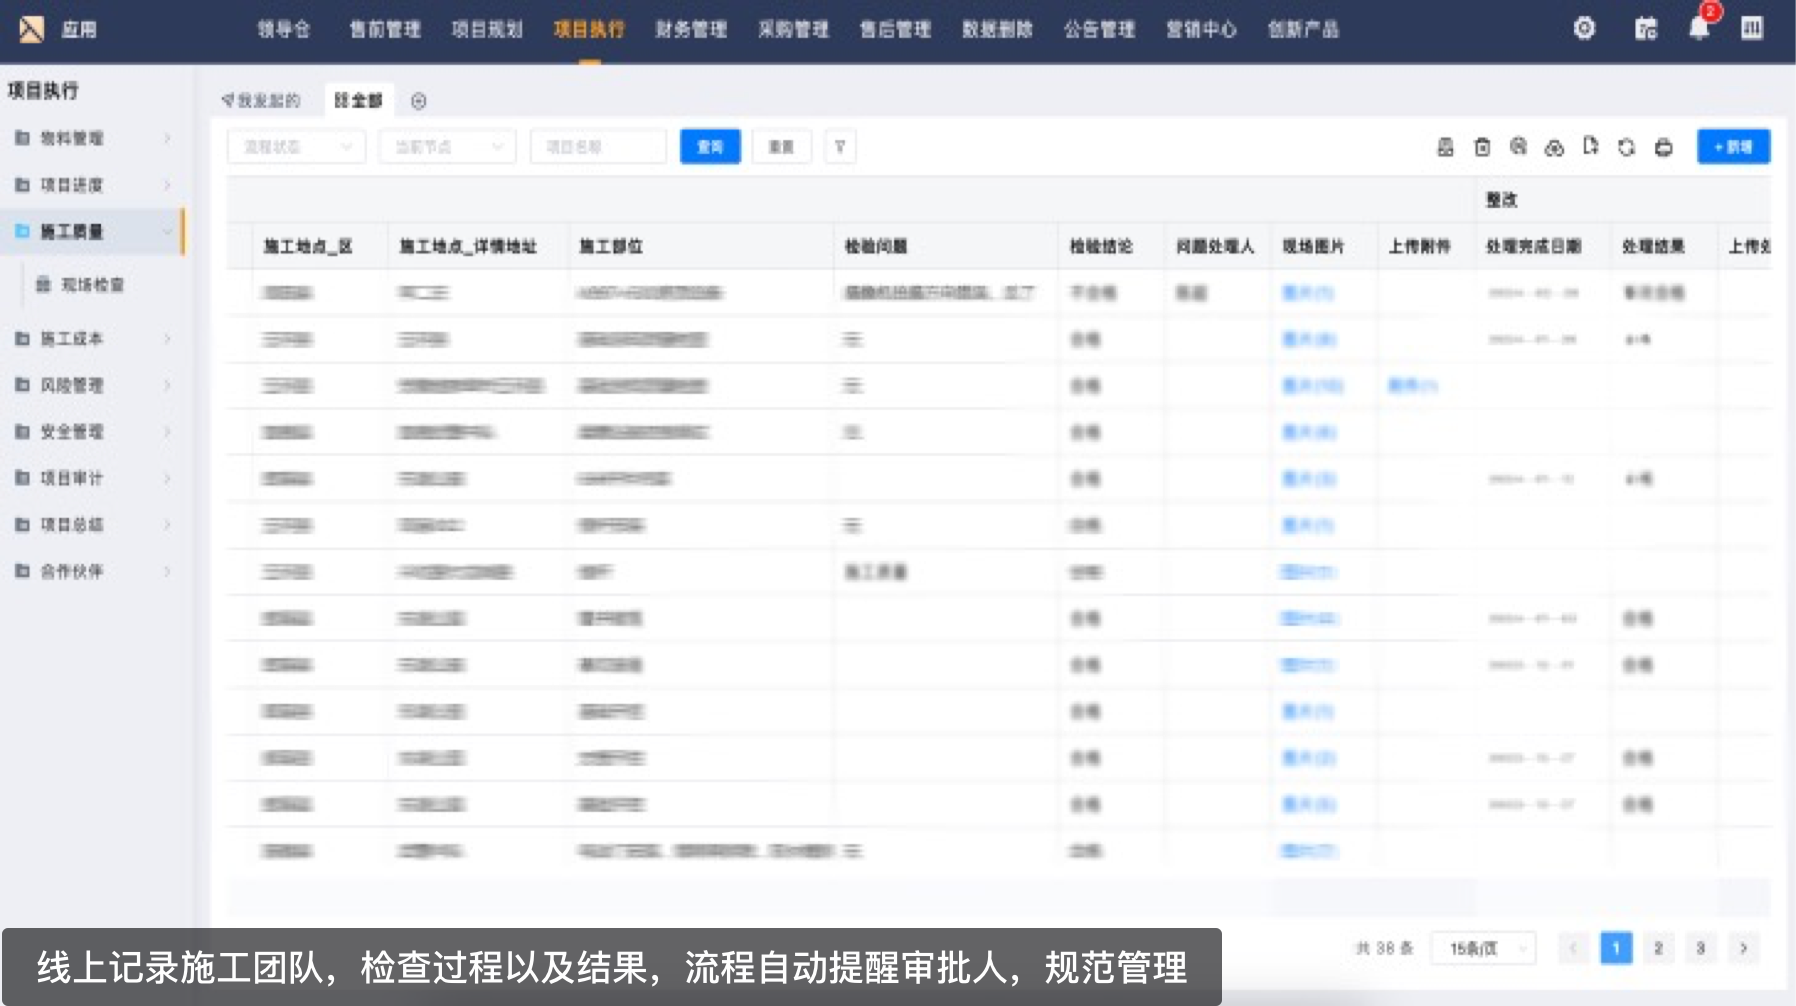
Task: Open the 当前节点 dropdown
Action: tap(447, 147)
